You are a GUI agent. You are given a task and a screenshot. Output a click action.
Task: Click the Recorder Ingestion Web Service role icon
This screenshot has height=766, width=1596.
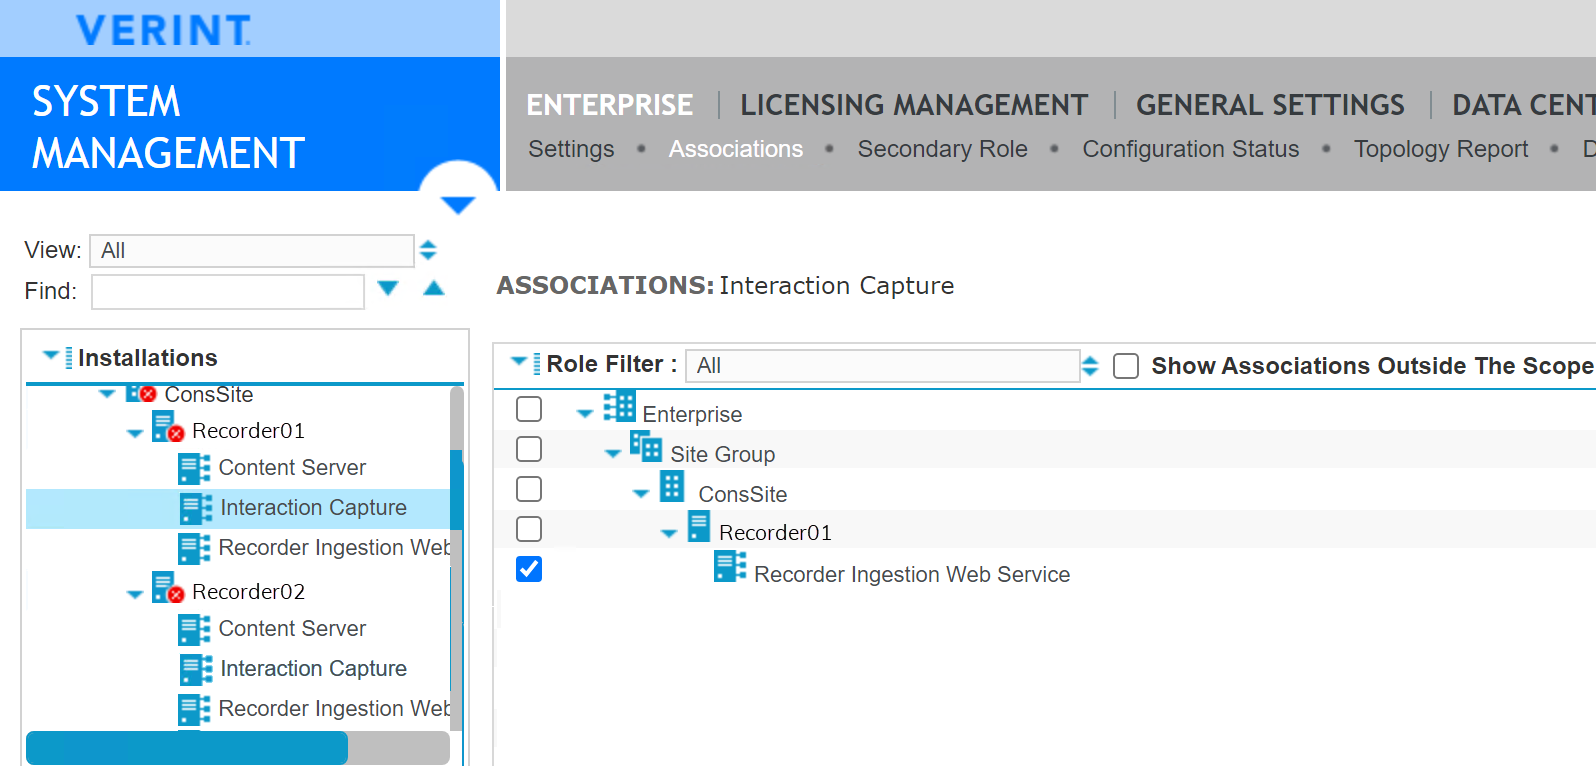pos(730,566)
